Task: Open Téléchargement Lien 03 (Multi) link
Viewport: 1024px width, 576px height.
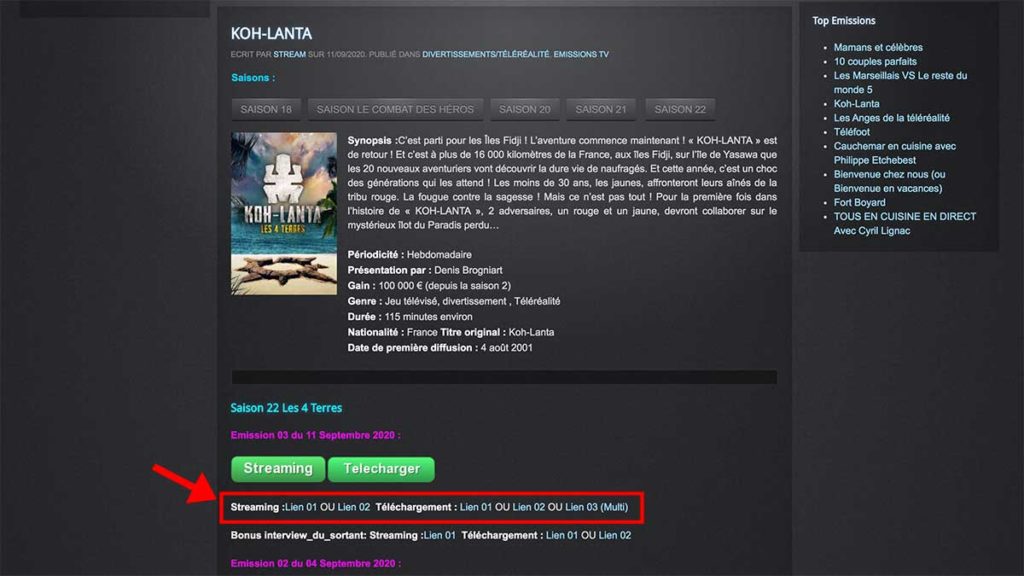Action: coord(596,507)
